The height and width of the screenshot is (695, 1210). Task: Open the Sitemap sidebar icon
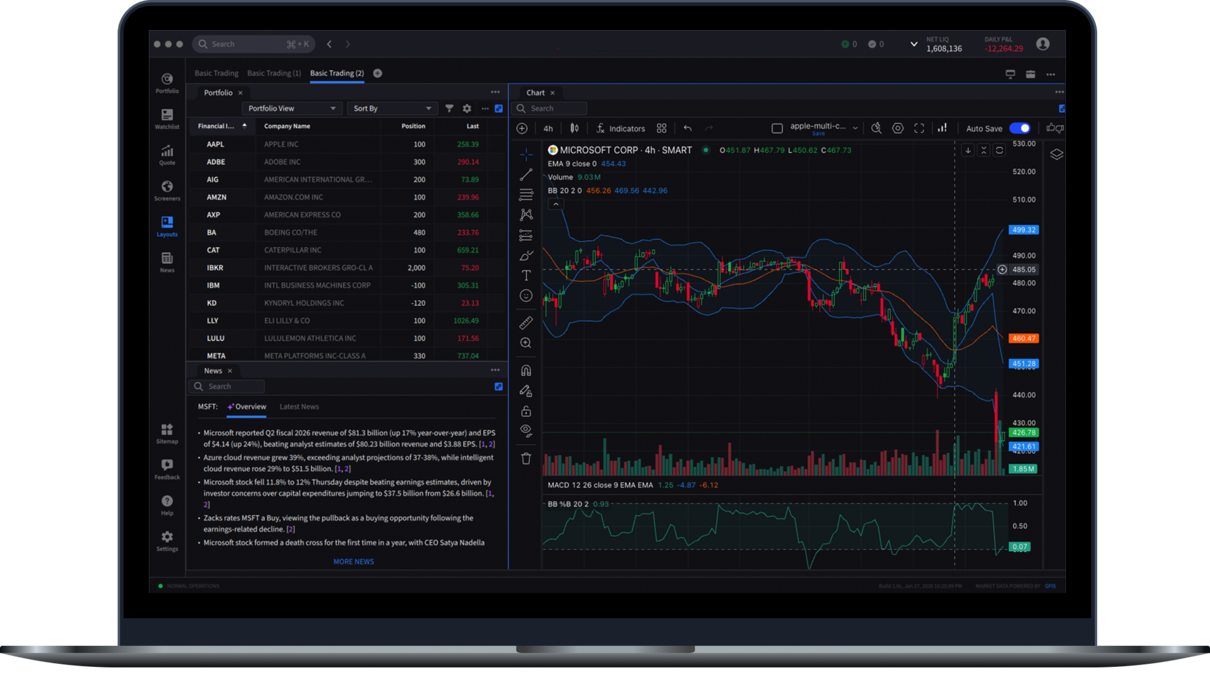(x=167, y=433)
